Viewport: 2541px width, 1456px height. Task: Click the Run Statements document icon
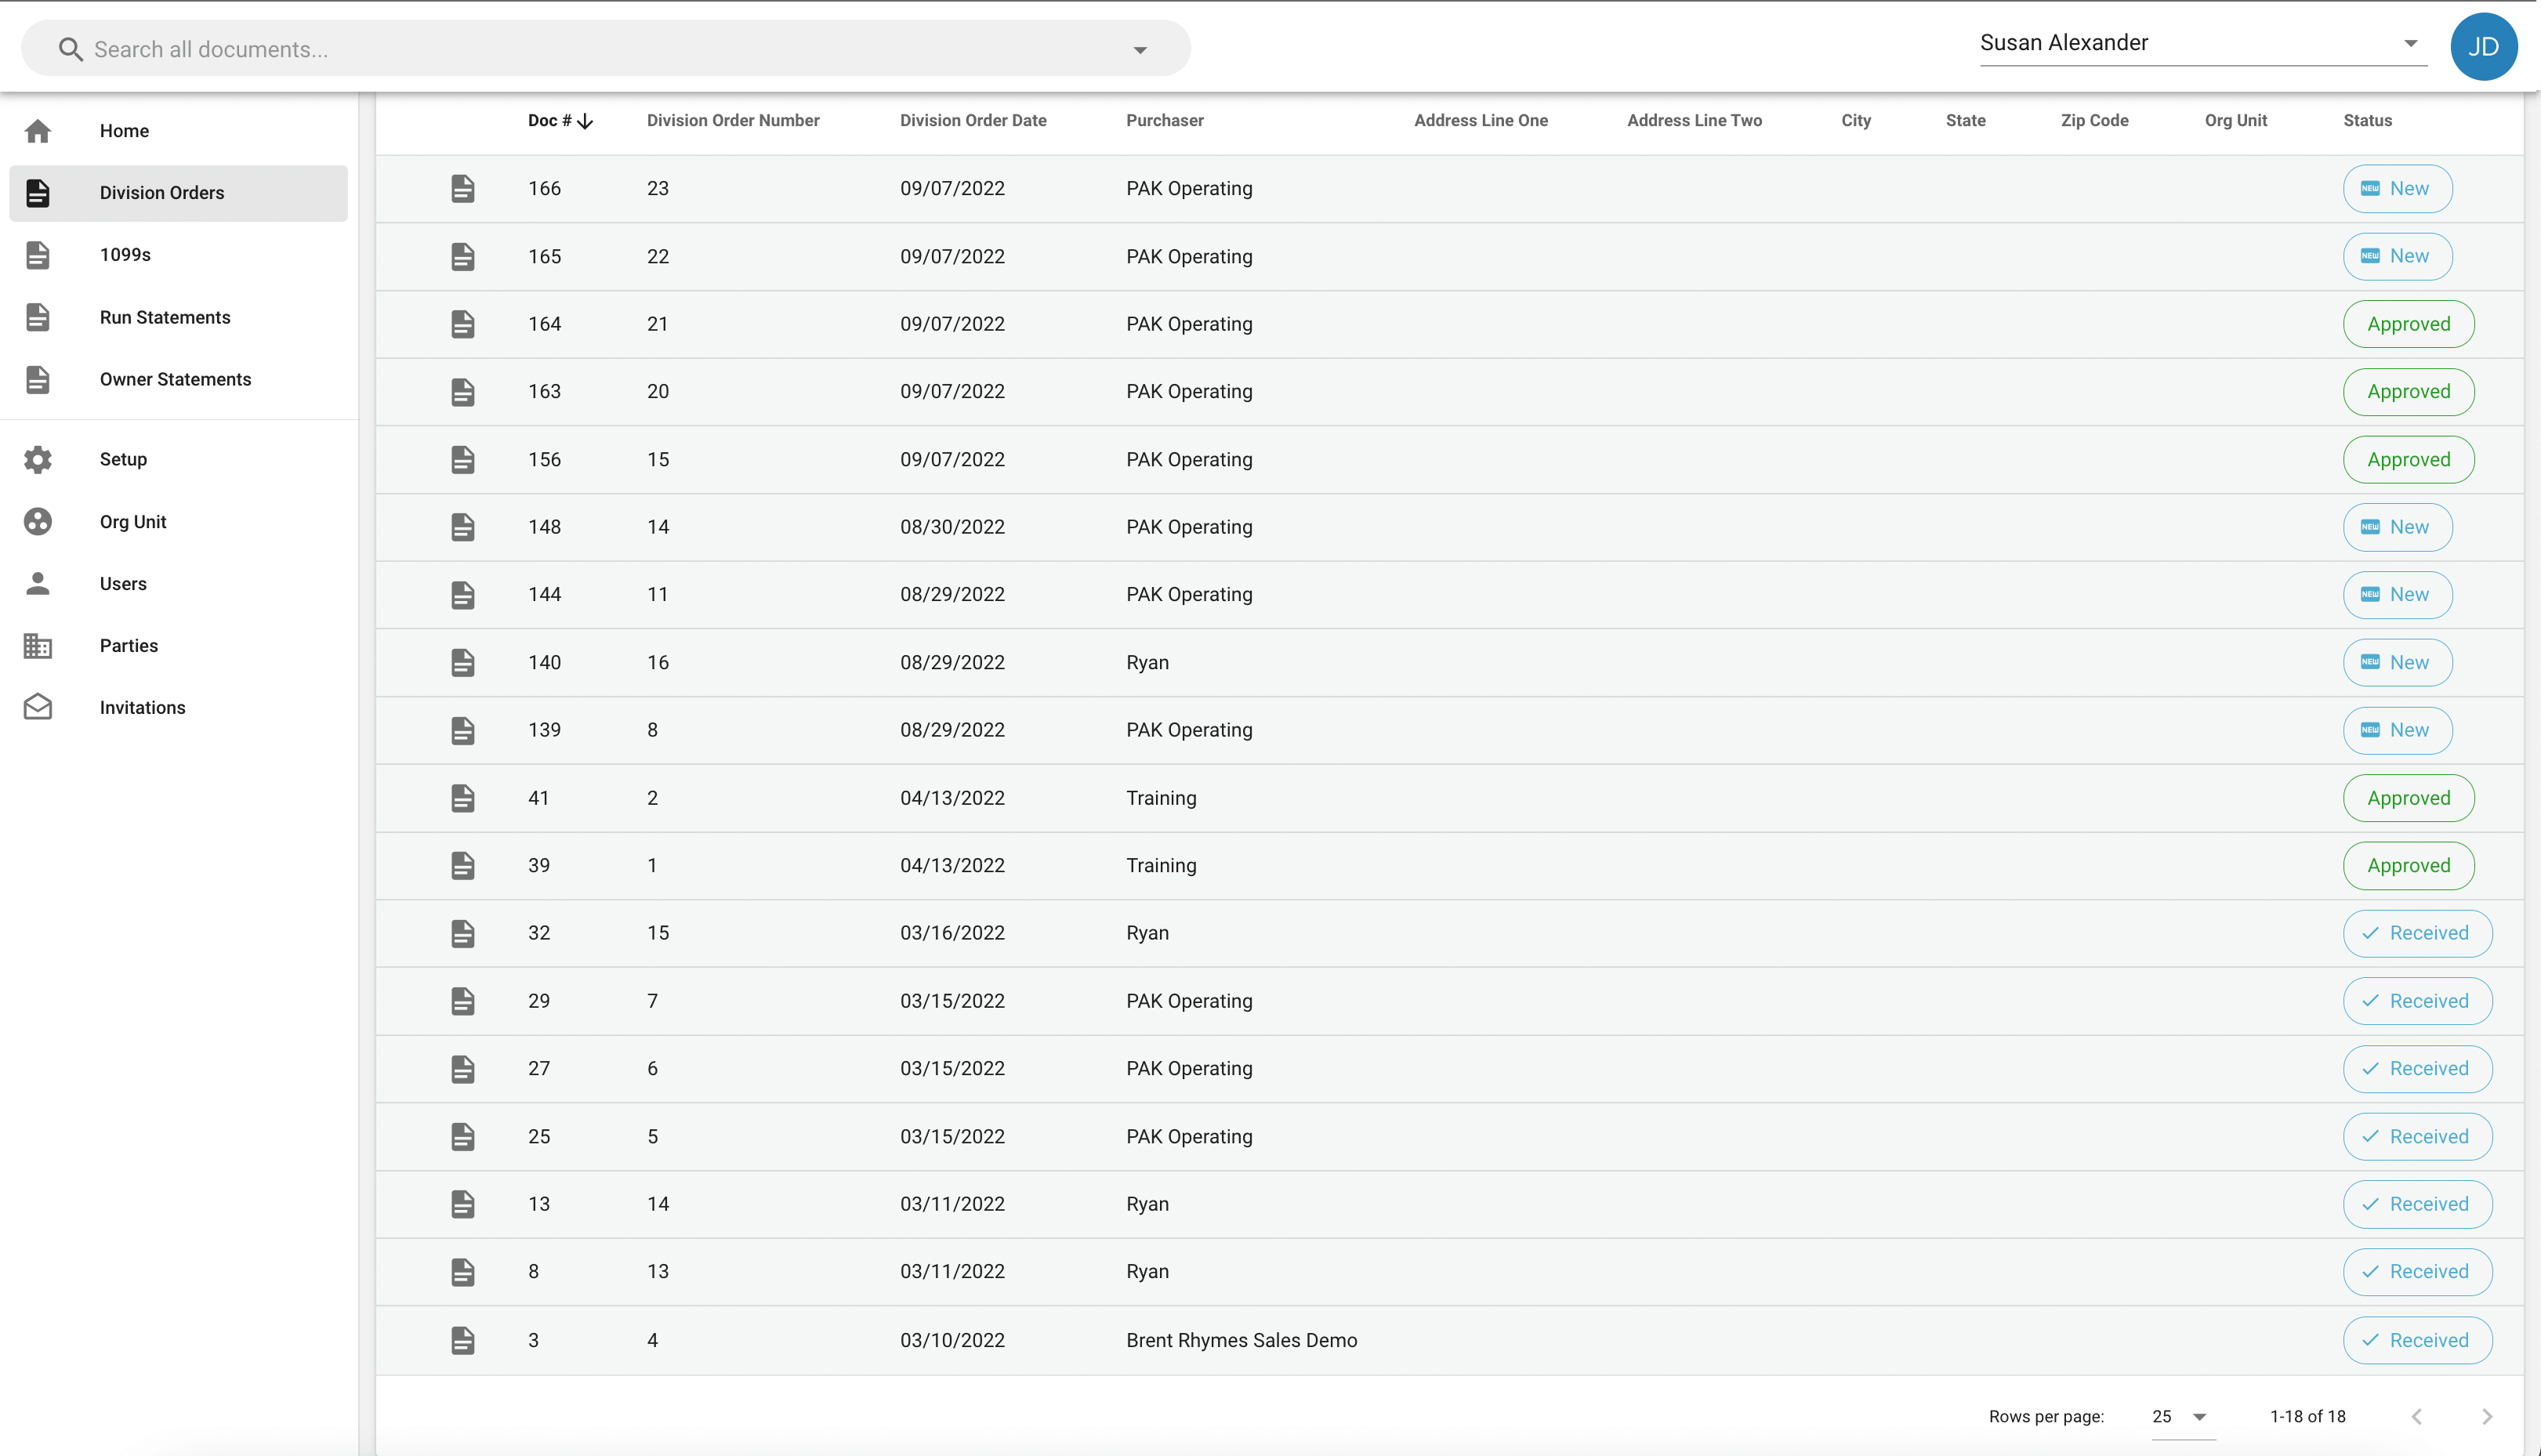tap(38, 317)
